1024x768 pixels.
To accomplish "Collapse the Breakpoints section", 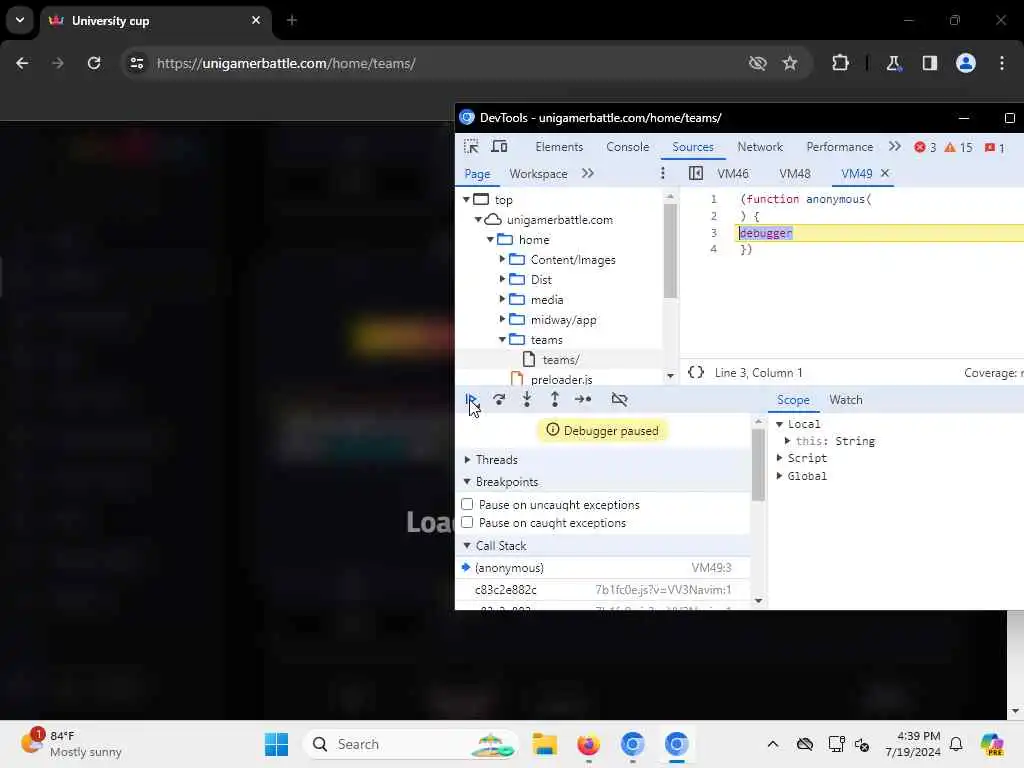I will coord(467,481).
